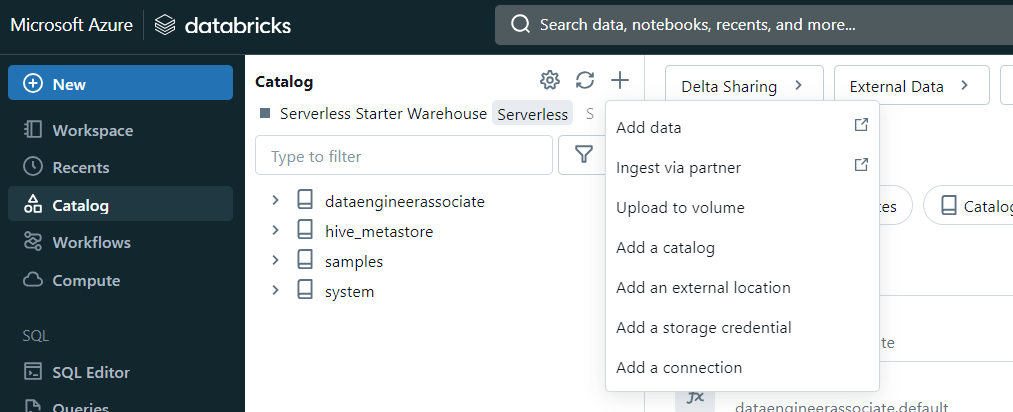
Task: Open SQL Editor from sidebar
Action: point(91,372)
